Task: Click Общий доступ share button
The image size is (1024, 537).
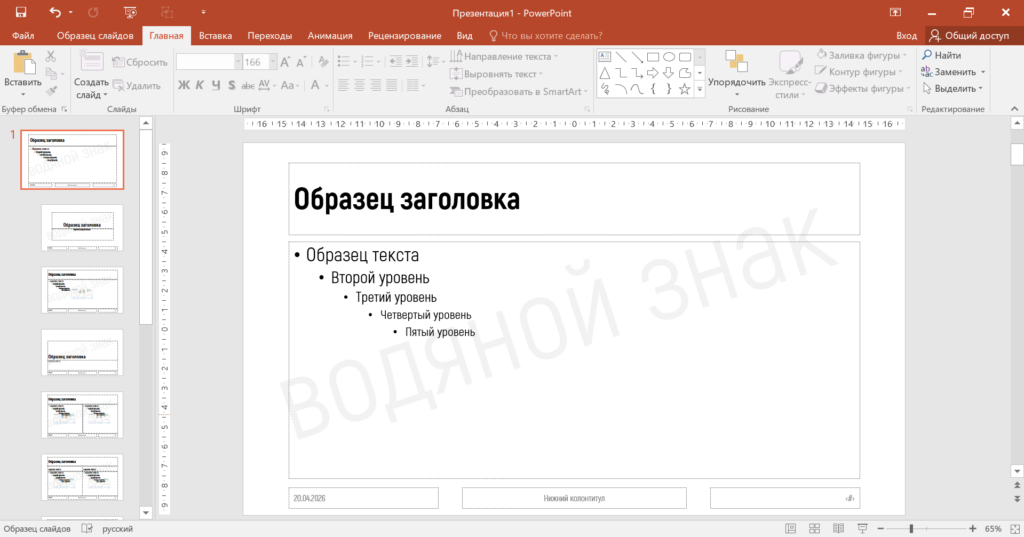Action: click(970, 35)
